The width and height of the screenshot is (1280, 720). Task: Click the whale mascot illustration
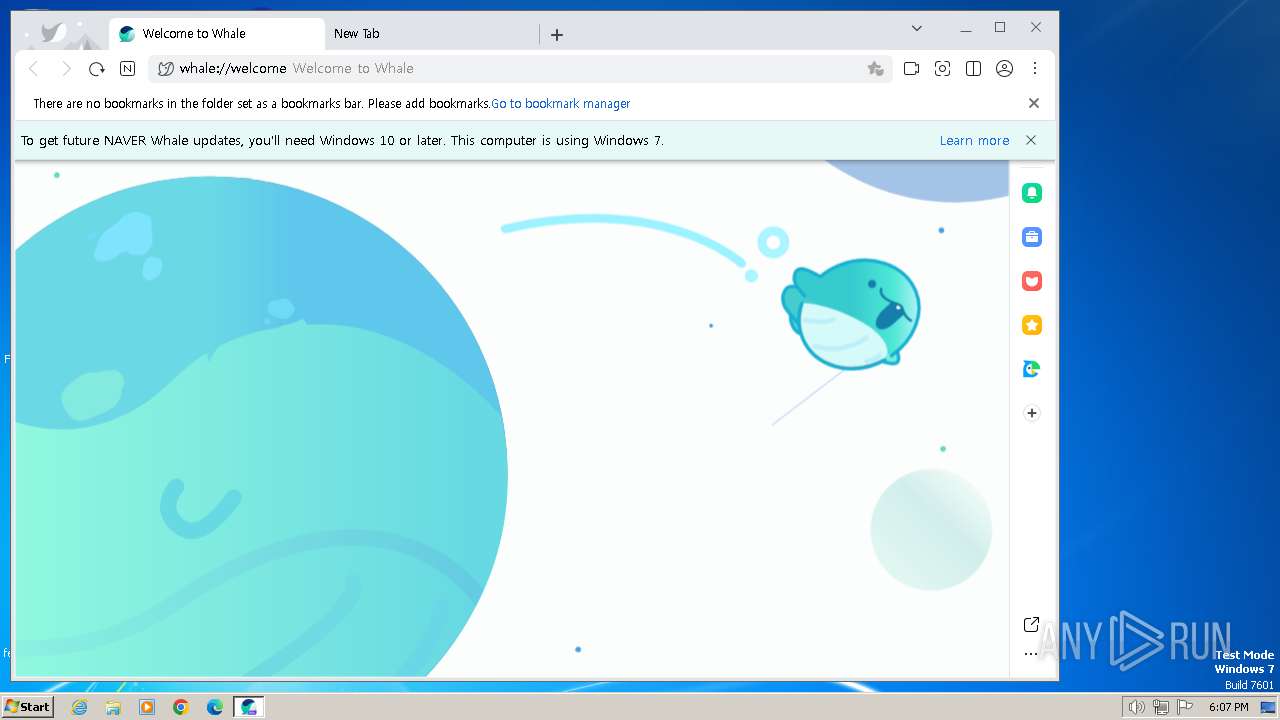tap(850, 313)
